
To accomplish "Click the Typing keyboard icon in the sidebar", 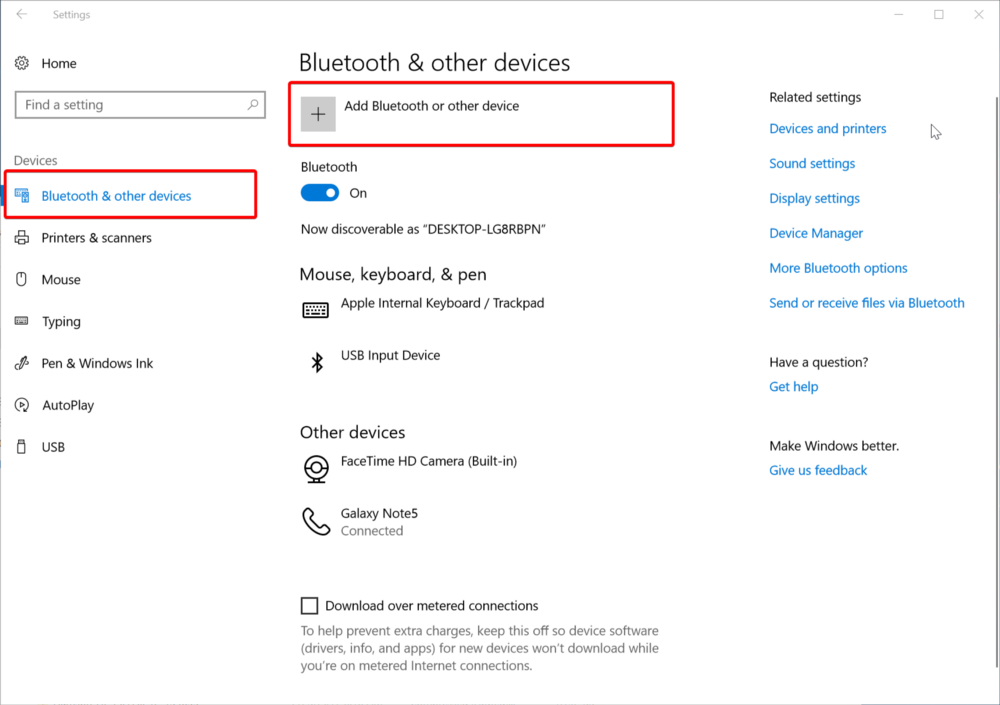I will tap(22, 321).
